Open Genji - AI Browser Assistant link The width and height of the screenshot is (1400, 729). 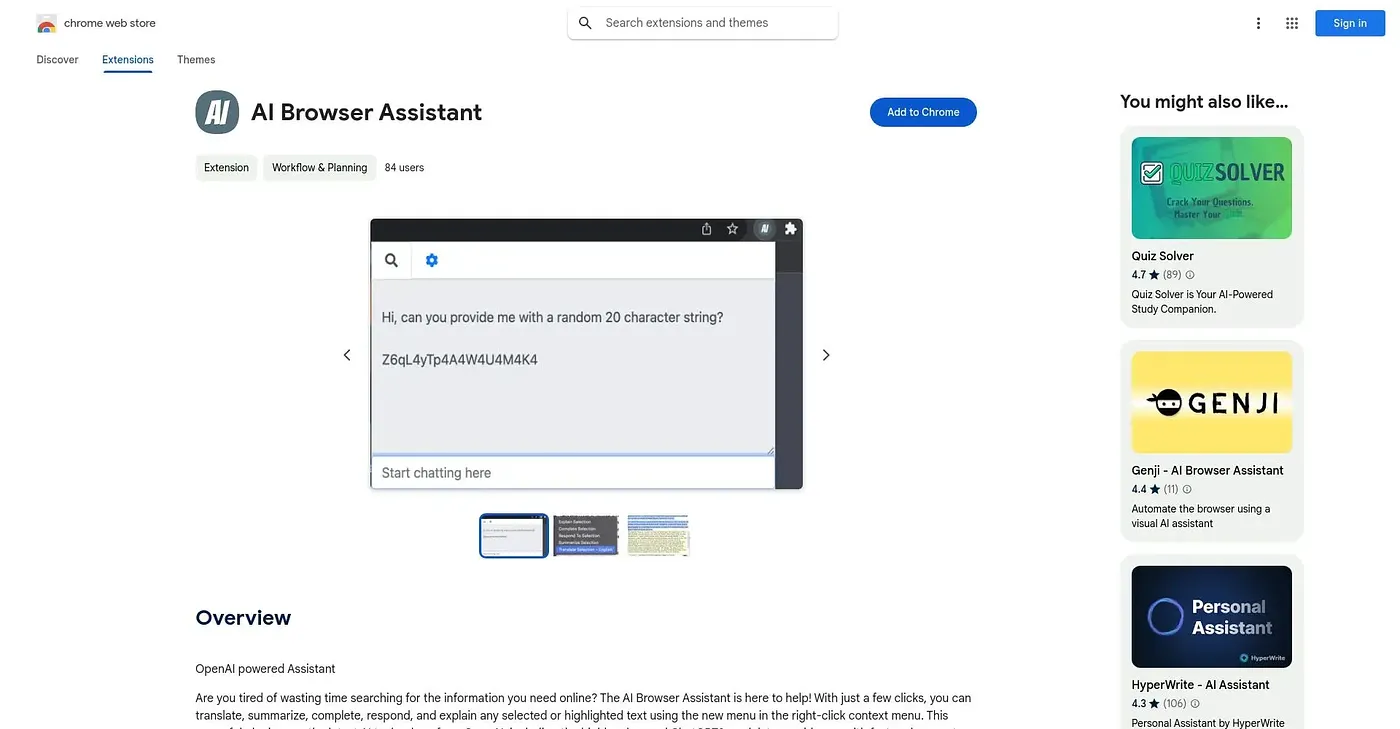click(1208, 470)
